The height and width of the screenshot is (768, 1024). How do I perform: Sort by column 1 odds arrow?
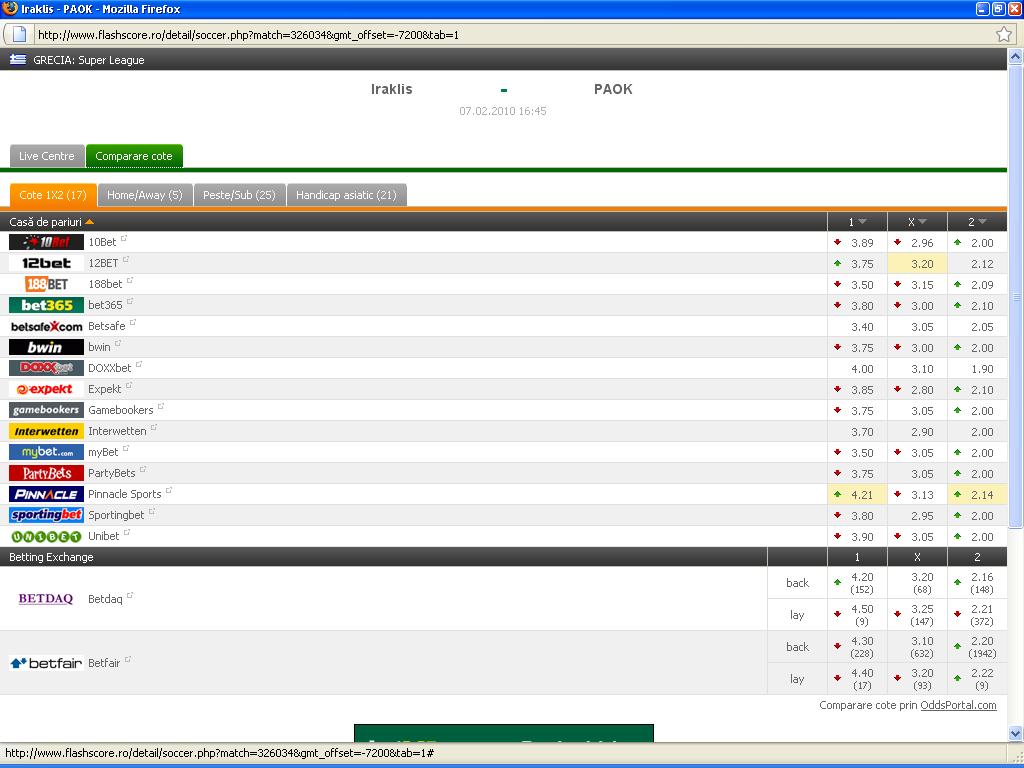(x=863, y=222)
